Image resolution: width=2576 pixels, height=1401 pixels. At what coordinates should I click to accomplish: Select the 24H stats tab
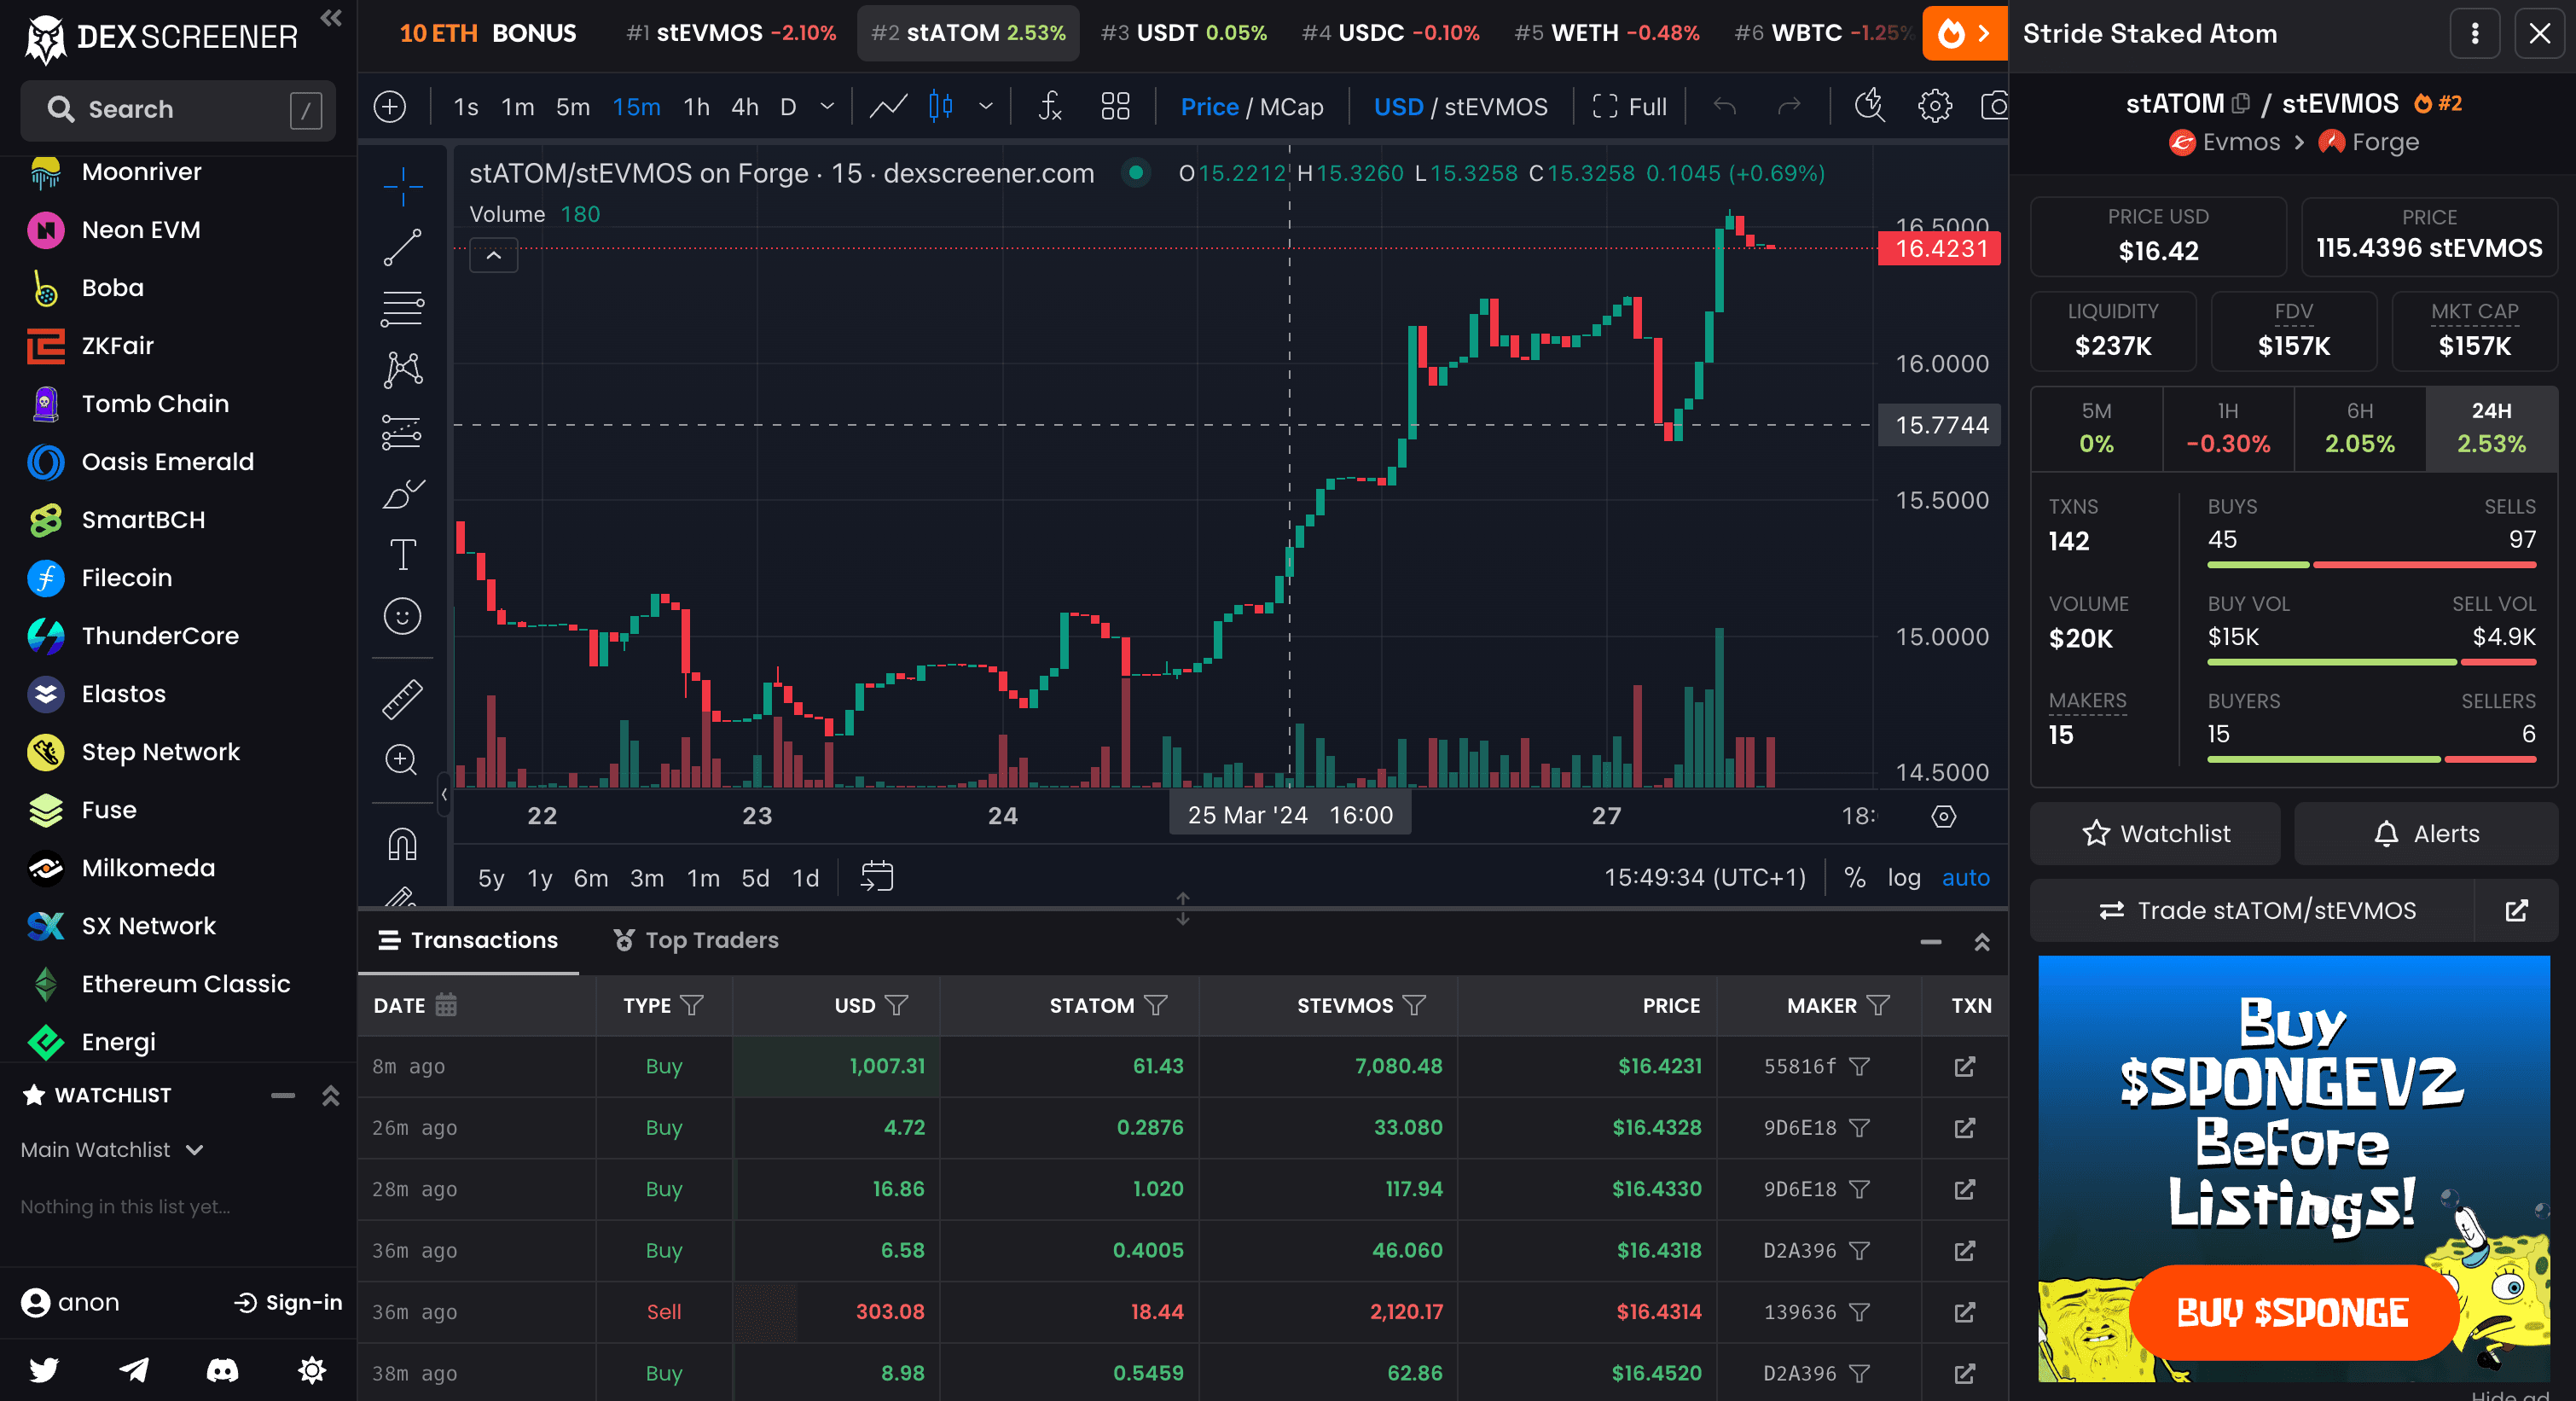(2491, 428)
